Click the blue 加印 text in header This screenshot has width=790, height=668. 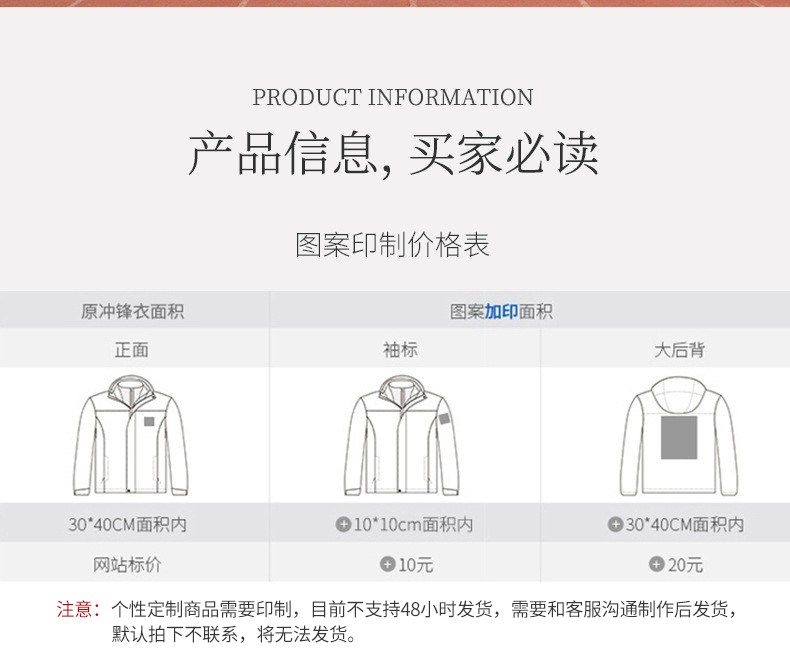coord(501,311)
